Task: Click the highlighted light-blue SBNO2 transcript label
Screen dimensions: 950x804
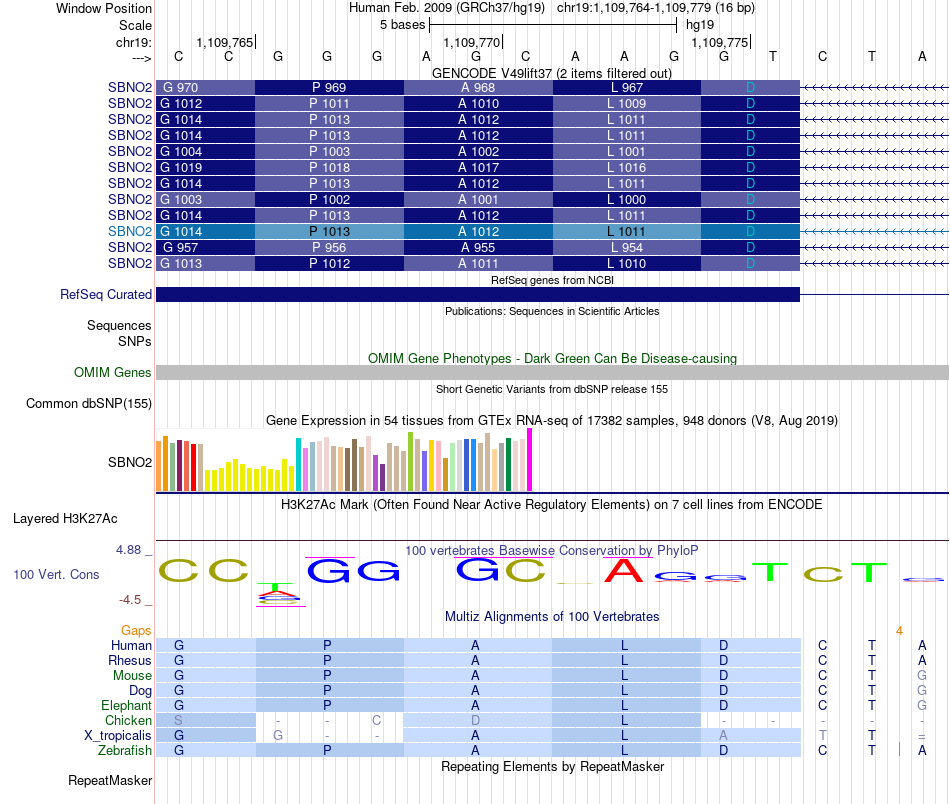Action: [x=130, y=231]
